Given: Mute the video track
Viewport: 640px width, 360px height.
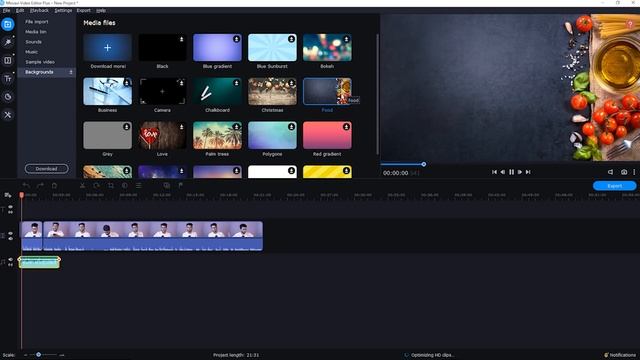Looking at the screenshot, I should 11,238.
